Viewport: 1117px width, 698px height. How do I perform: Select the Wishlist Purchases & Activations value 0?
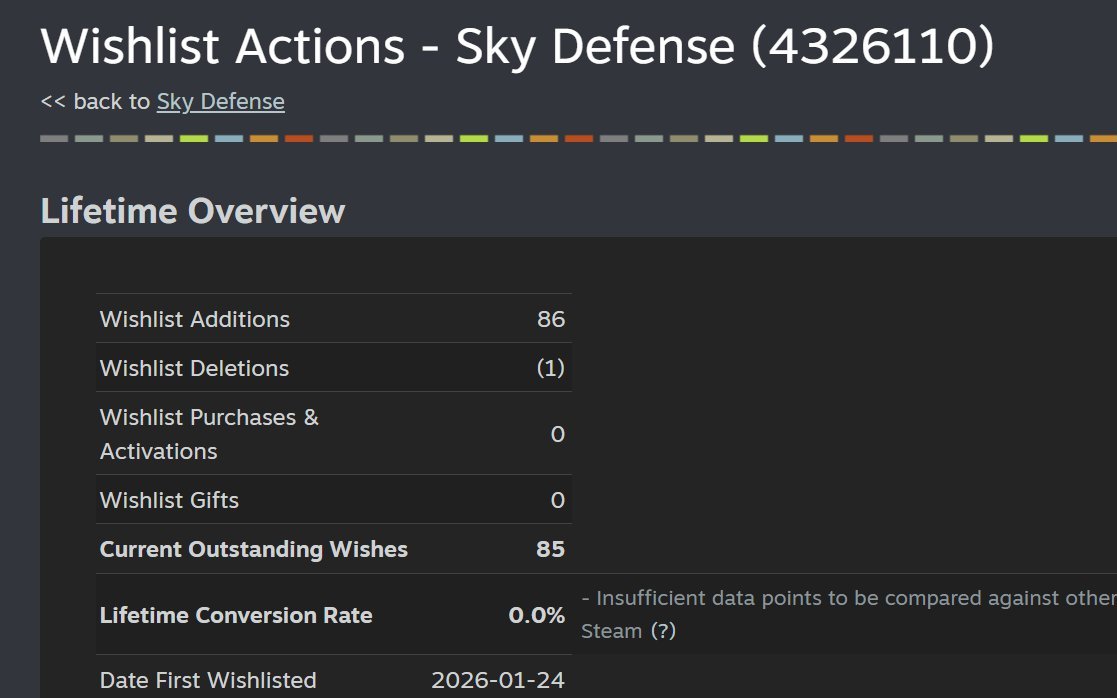tap(558, 434)
